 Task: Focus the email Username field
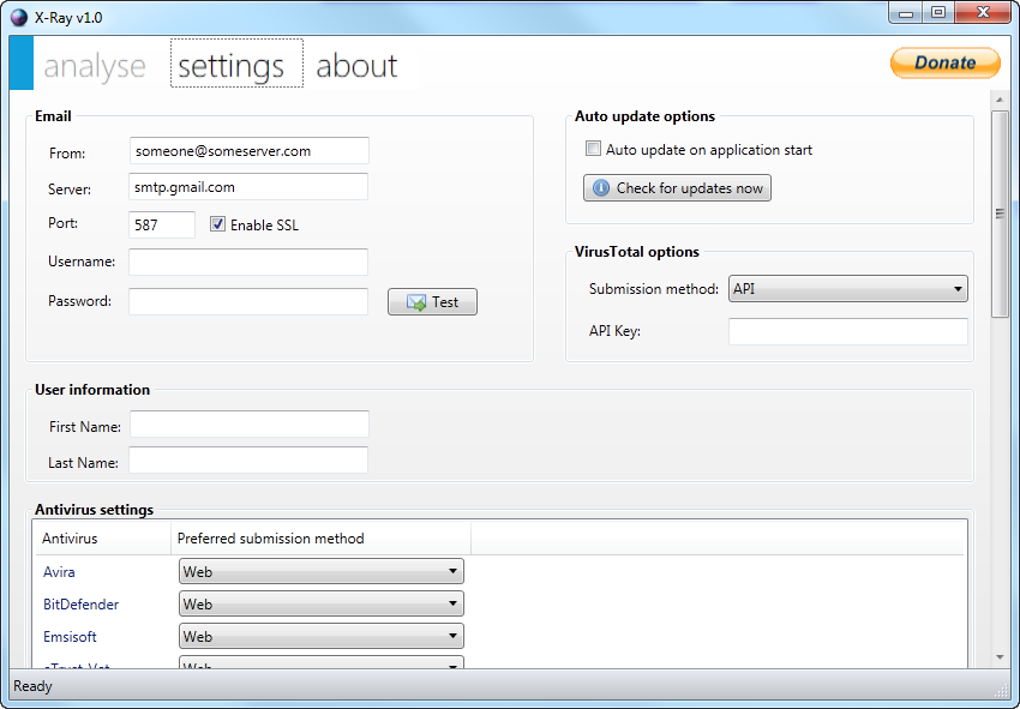(x=248, y=262)
